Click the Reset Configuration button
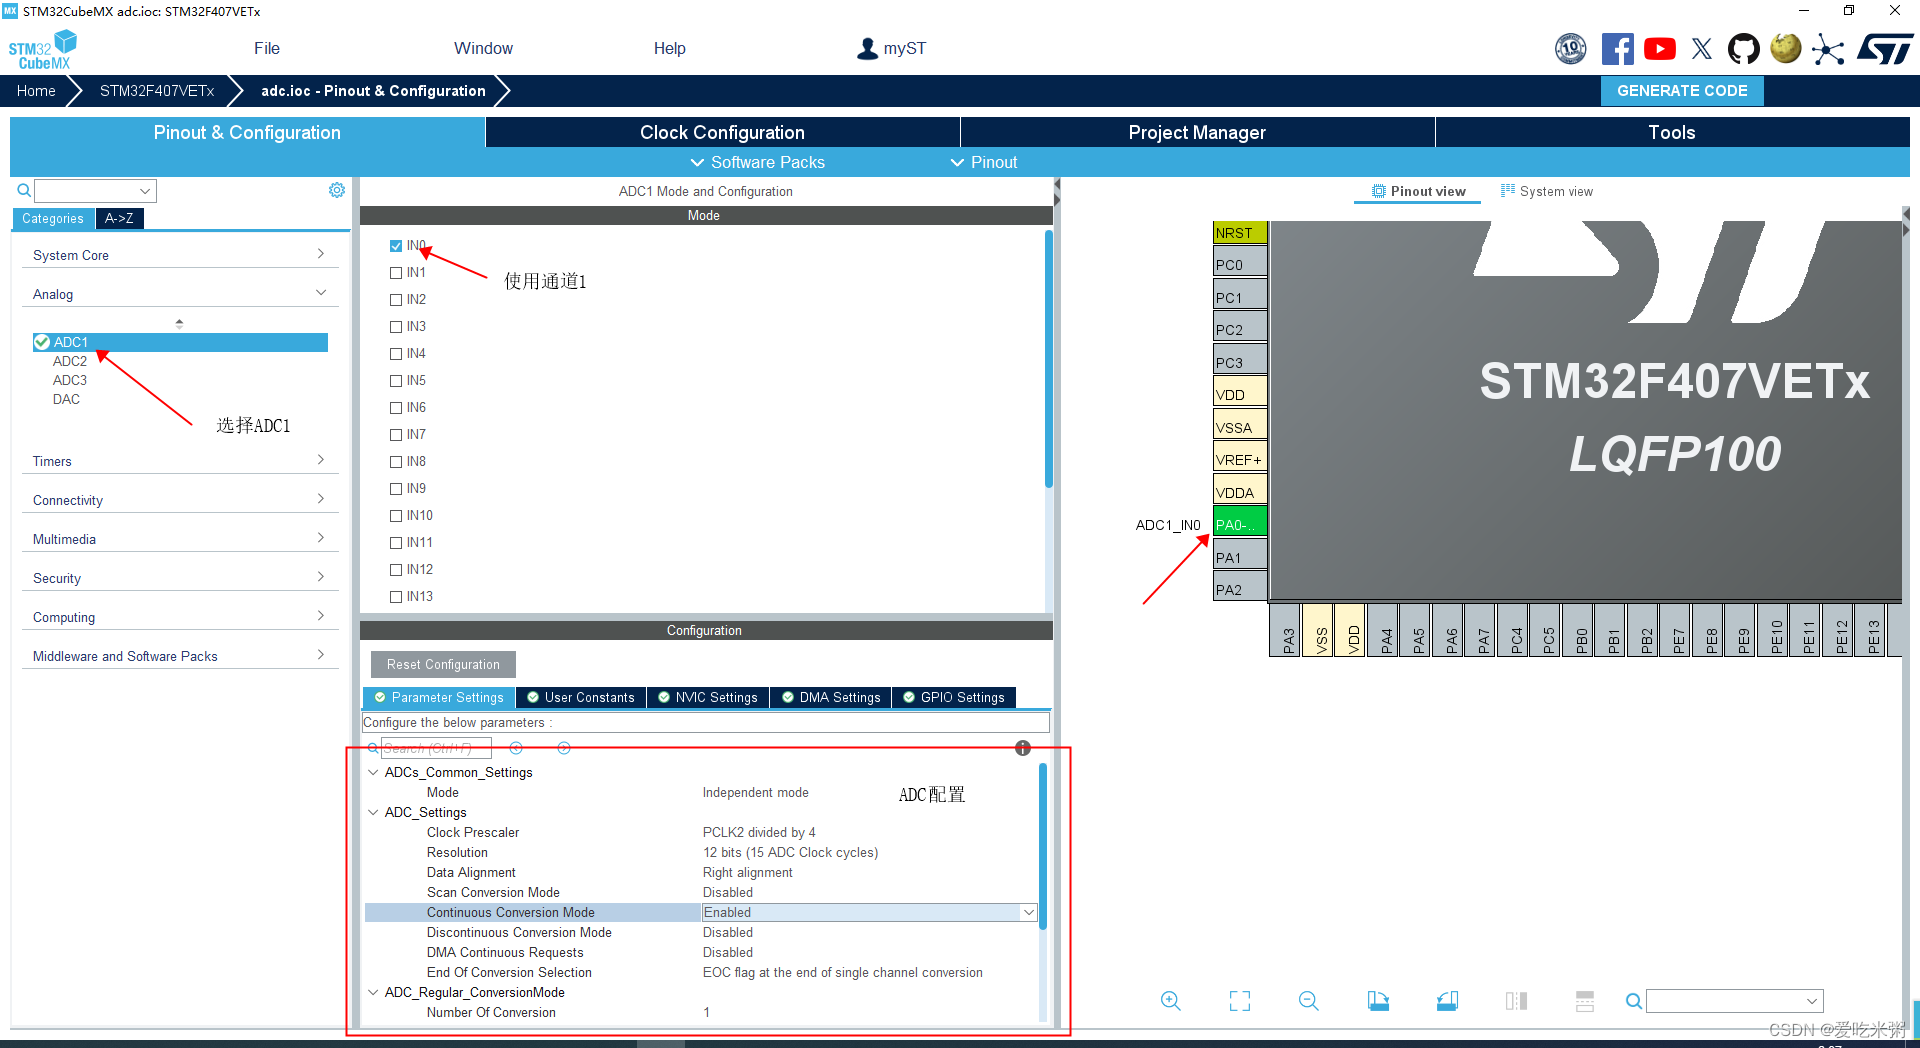This screenshot has height=1048, width=1920. click(443, 664)
